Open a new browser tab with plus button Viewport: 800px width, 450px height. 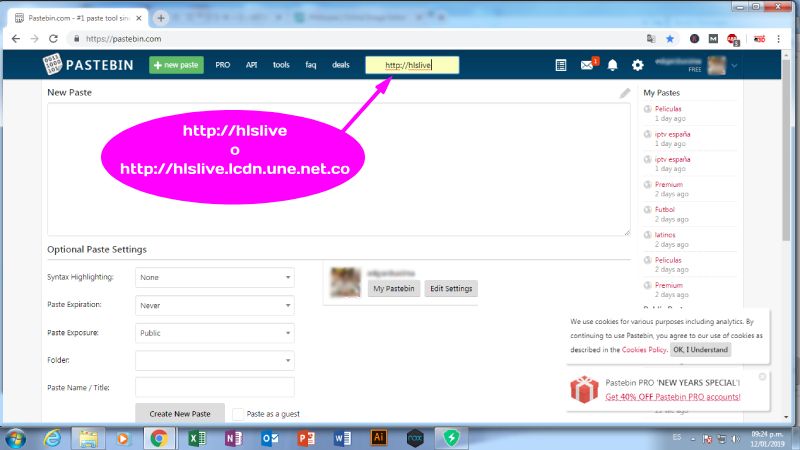(161, 18)
